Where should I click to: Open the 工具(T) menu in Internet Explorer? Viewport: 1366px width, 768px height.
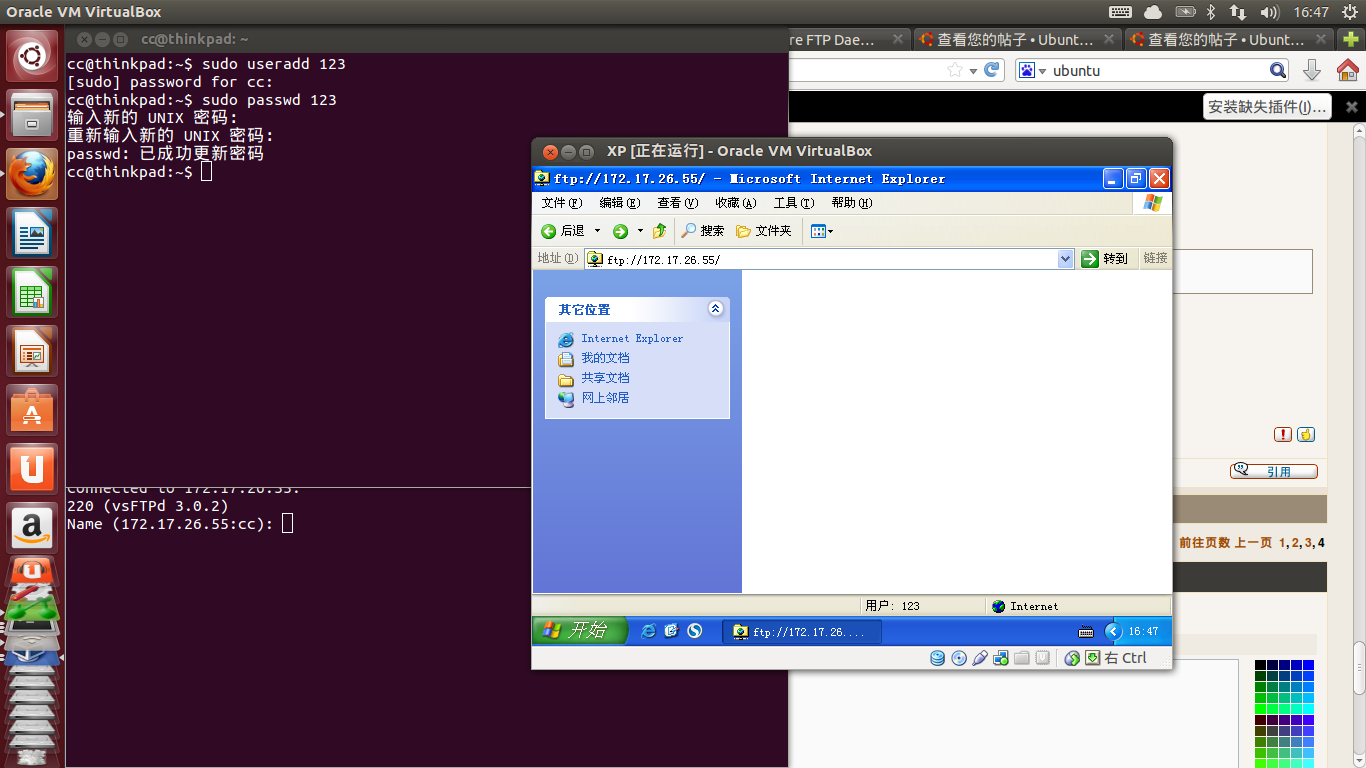(793, 203)
